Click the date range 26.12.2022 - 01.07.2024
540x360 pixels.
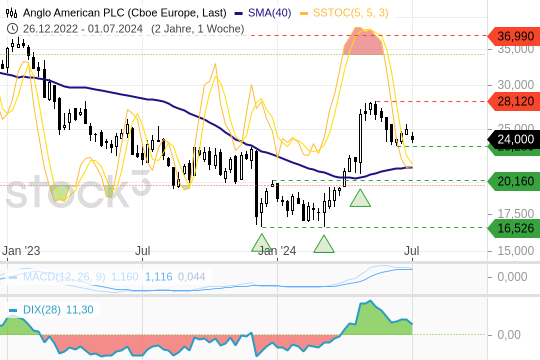tap(83, 29)
